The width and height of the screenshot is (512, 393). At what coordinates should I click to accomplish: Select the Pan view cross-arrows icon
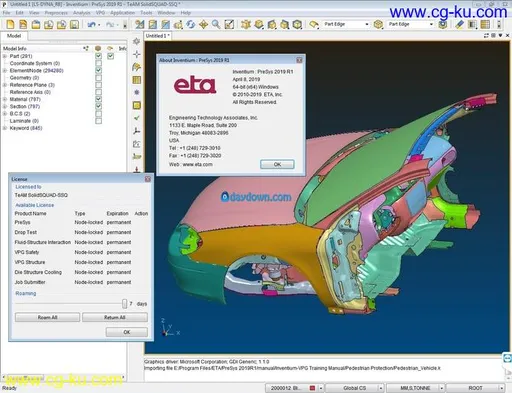point(203,24)
